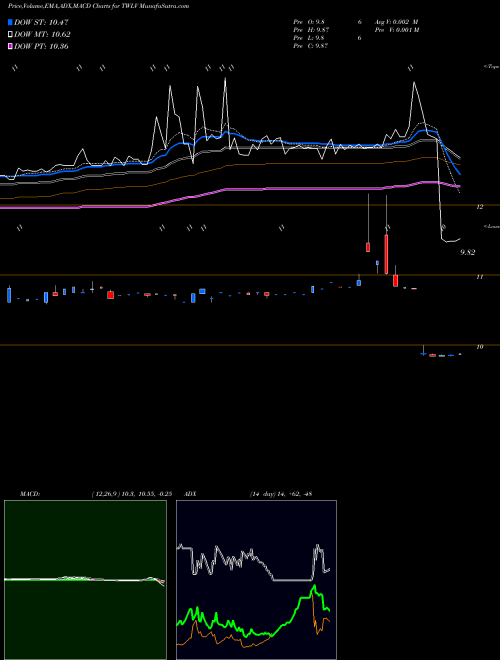Click the tall red candlestick above 11
The width and height of the screenshot is (500, 660).
386,255
